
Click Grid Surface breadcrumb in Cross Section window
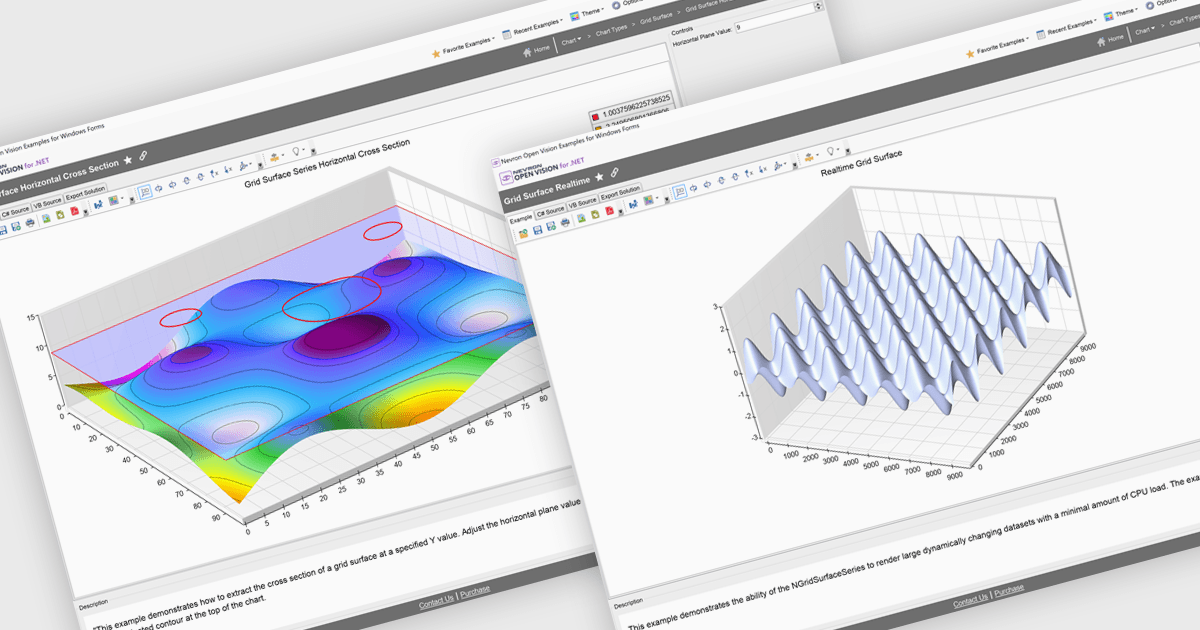656,19
